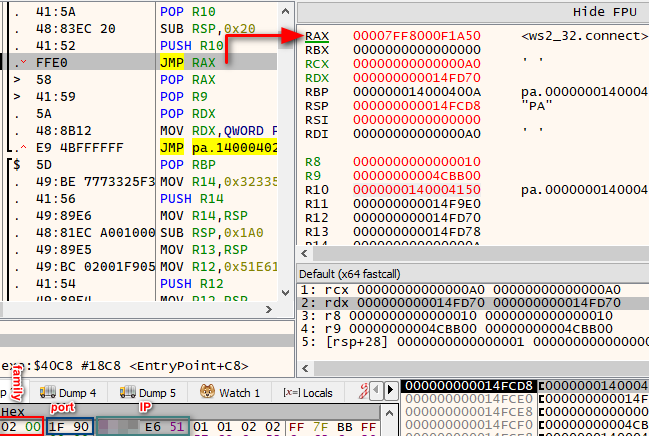Click the RDX register value 000000000014FD70
Screen dimensions: 649x436
point(417,78)
